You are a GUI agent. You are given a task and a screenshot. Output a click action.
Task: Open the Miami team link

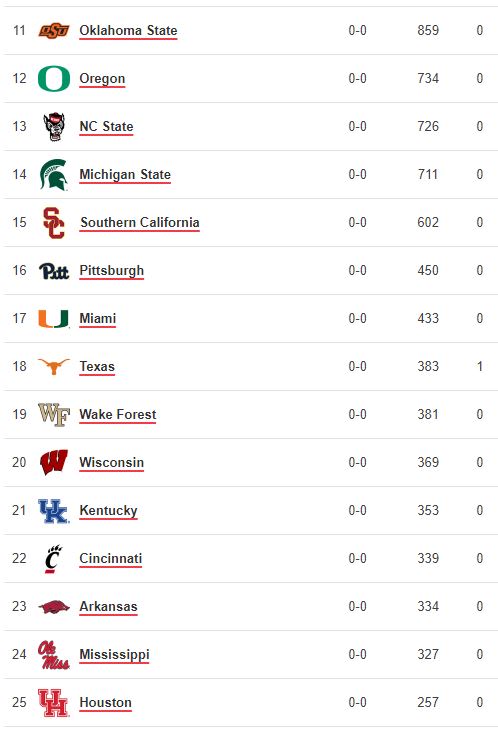pos(97,318)
